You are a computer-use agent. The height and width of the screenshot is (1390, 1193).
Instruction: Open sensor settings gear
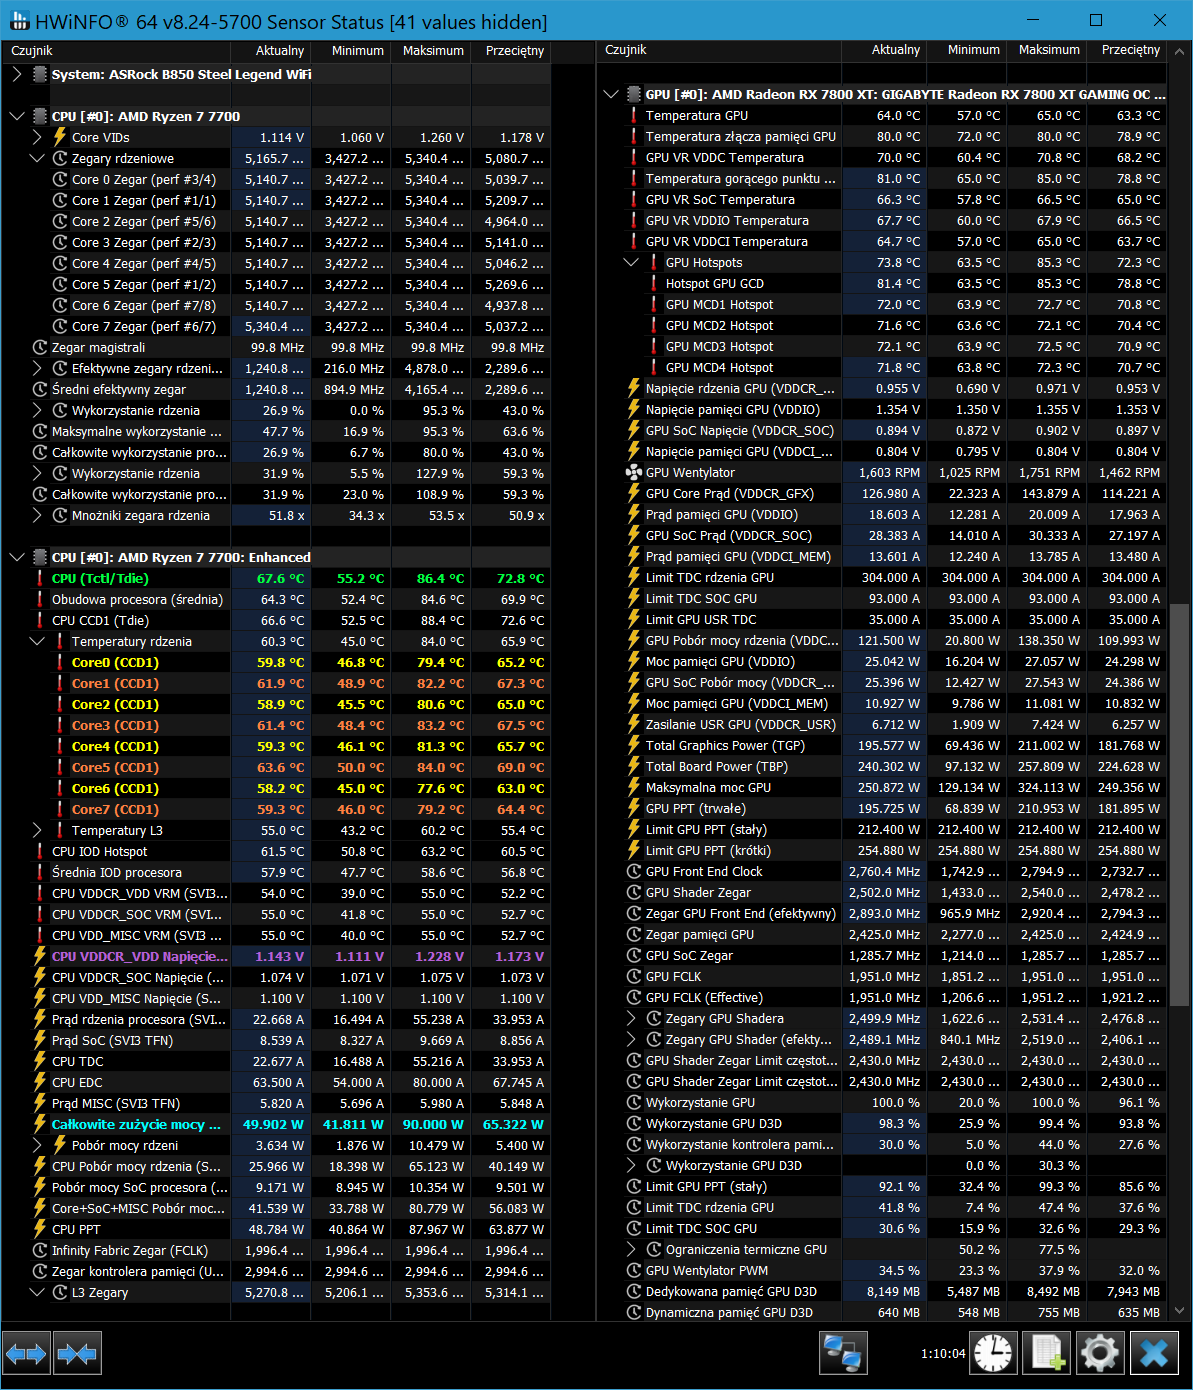click(x=1100, y=1354)
